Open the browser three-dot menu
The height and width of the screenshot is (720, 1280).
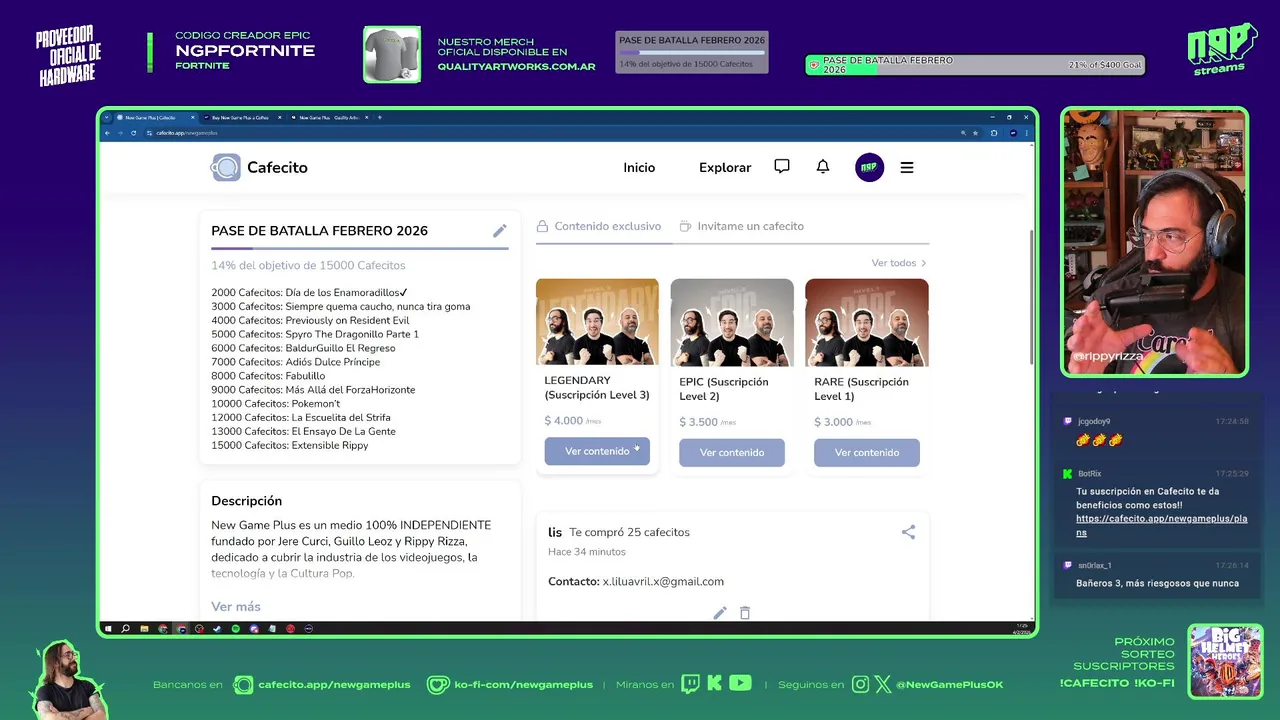point(1027,133)
